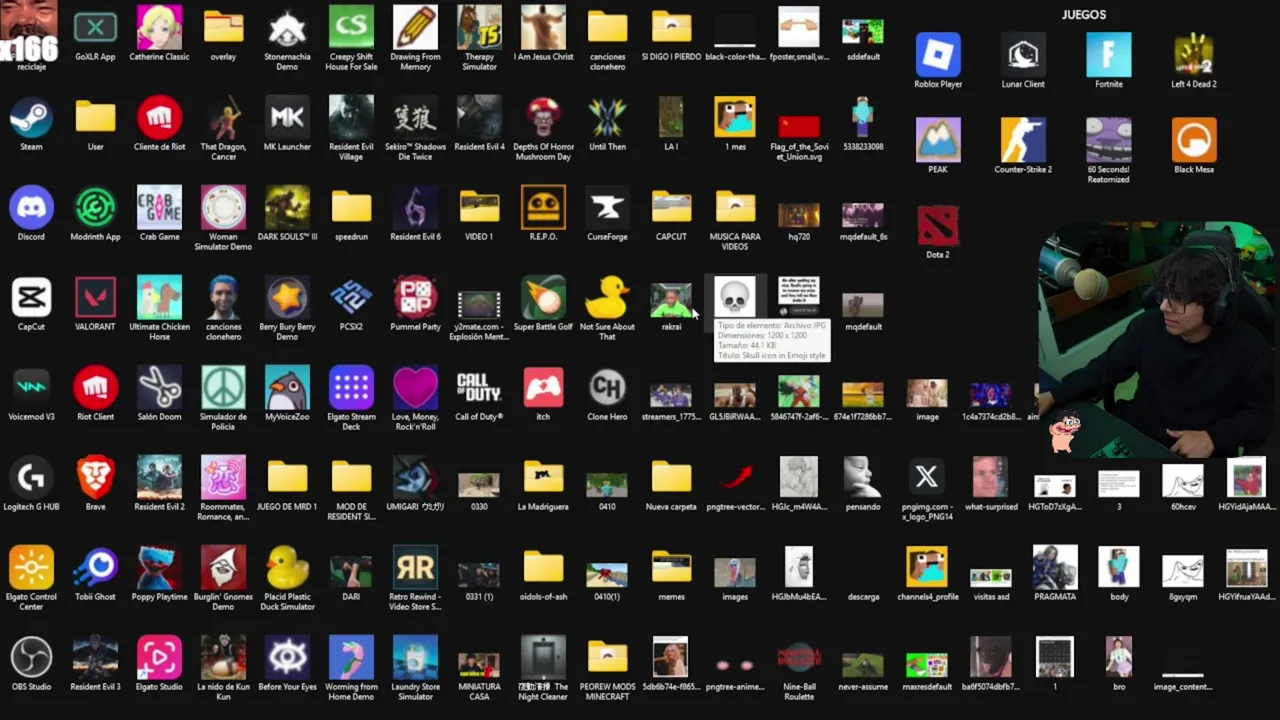Select Flag_of_the_Soviet_Union.svg file
Screen dimensions: 1280x720
tap(799, 126)
